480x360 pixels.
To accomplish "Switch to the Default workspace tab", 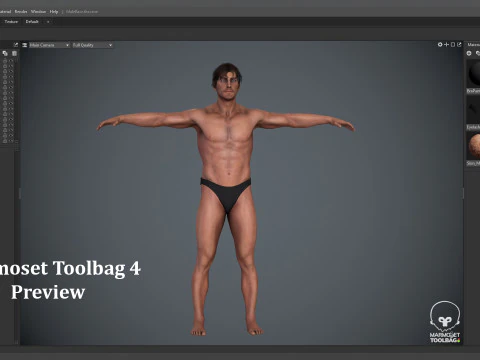I will coord(32,22).
